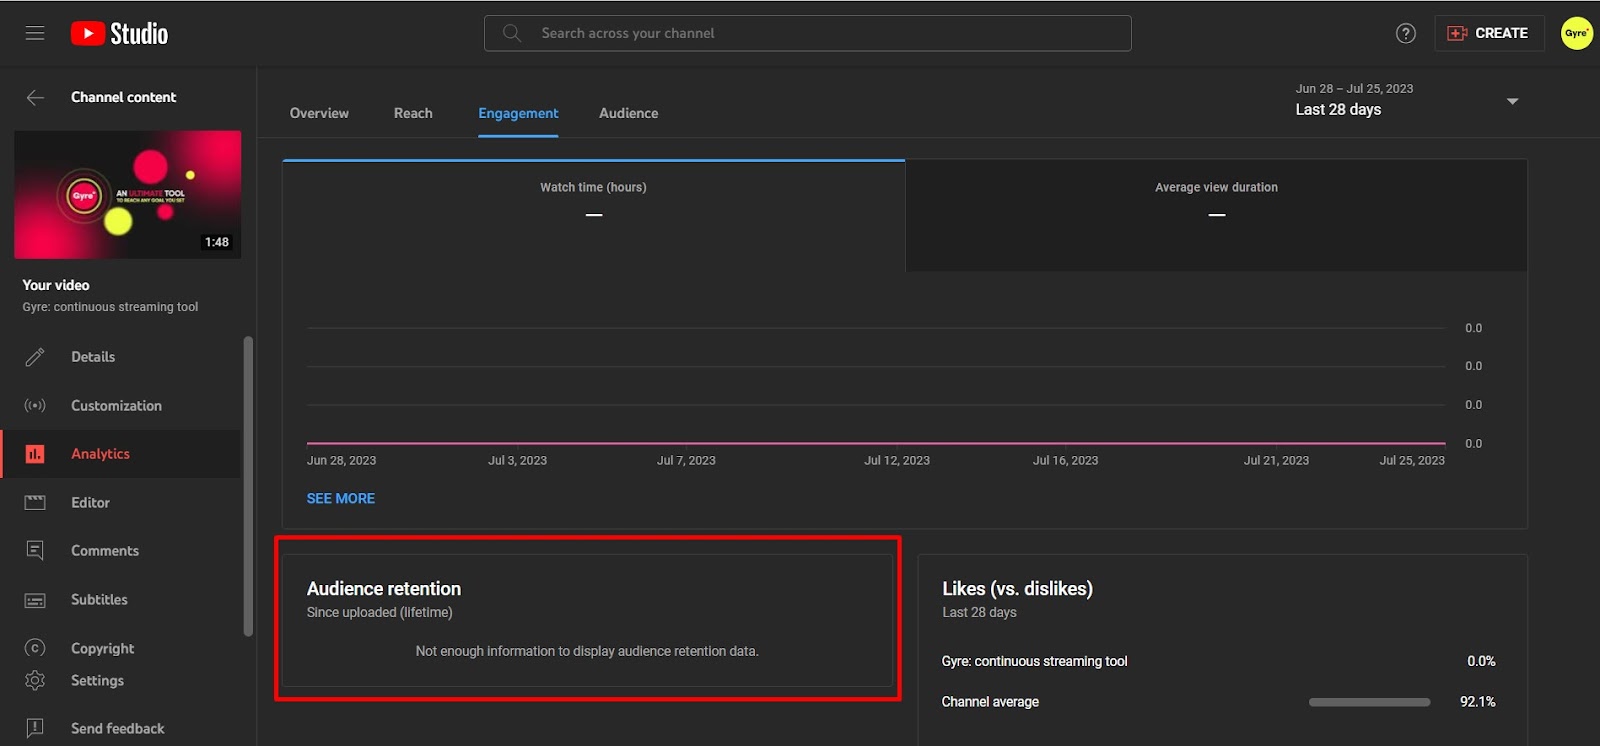Switch to the Audience tab
Screen dimensions: 1600x746
(x=629, y=113)
